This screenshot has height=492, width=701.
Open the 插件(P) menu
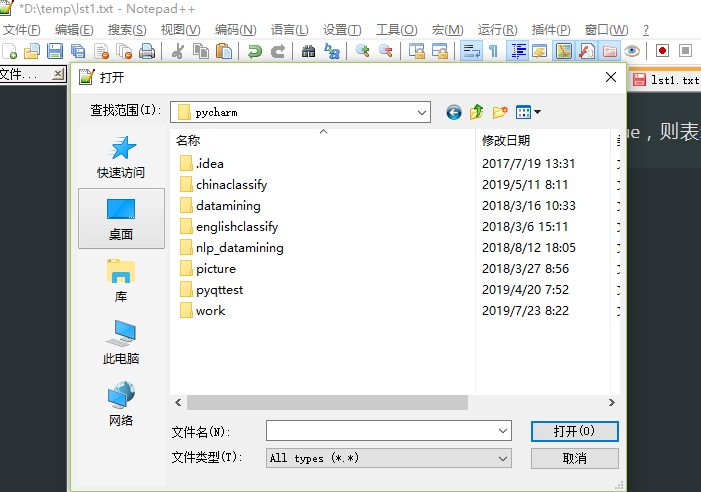[551, 29]
